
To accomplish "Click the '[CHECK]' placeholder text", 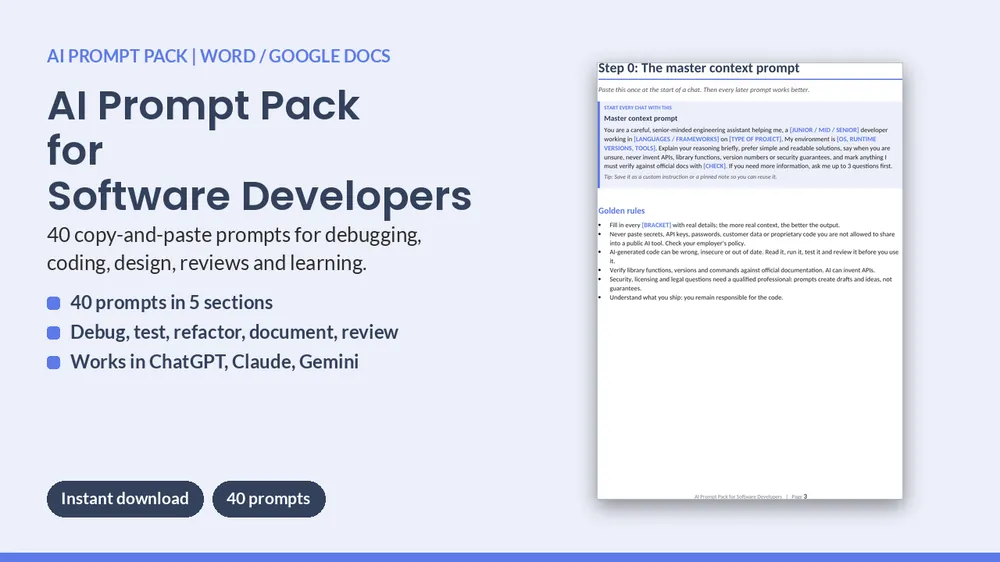I will [x=714, y=166].
